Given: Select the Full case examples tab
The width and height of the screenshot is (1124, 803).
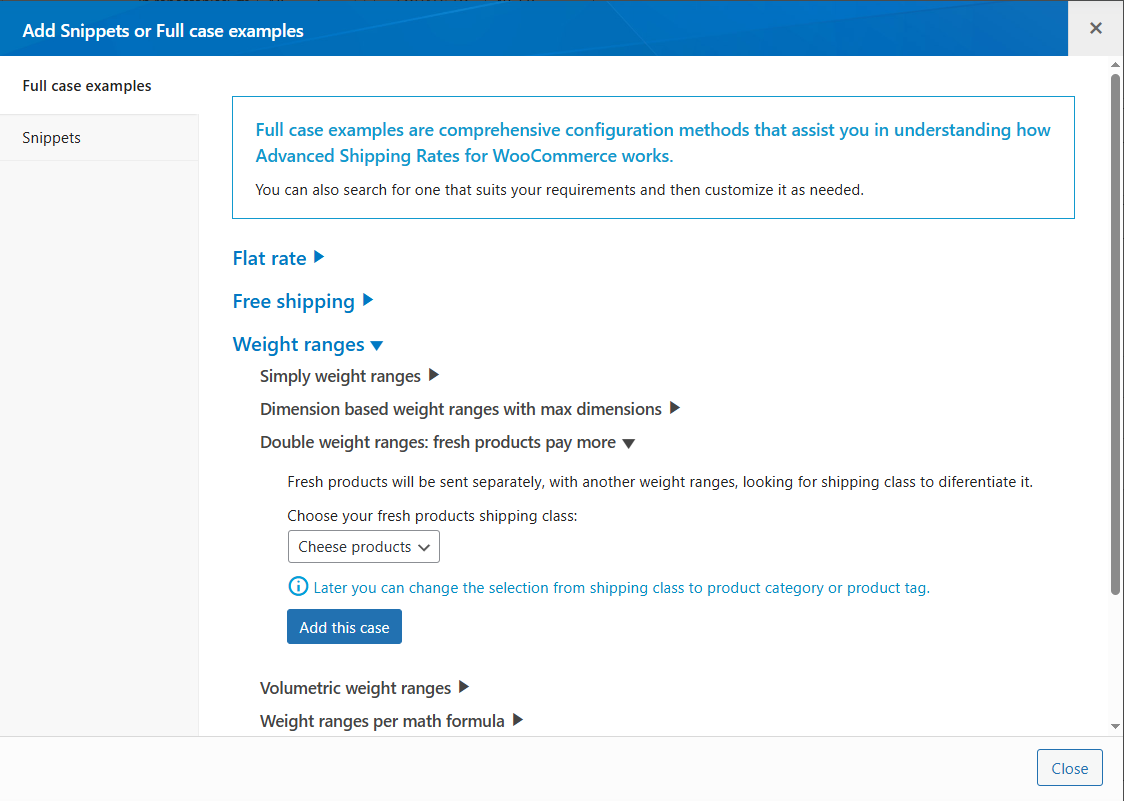Looking at the screenshot, I should 87,86.
